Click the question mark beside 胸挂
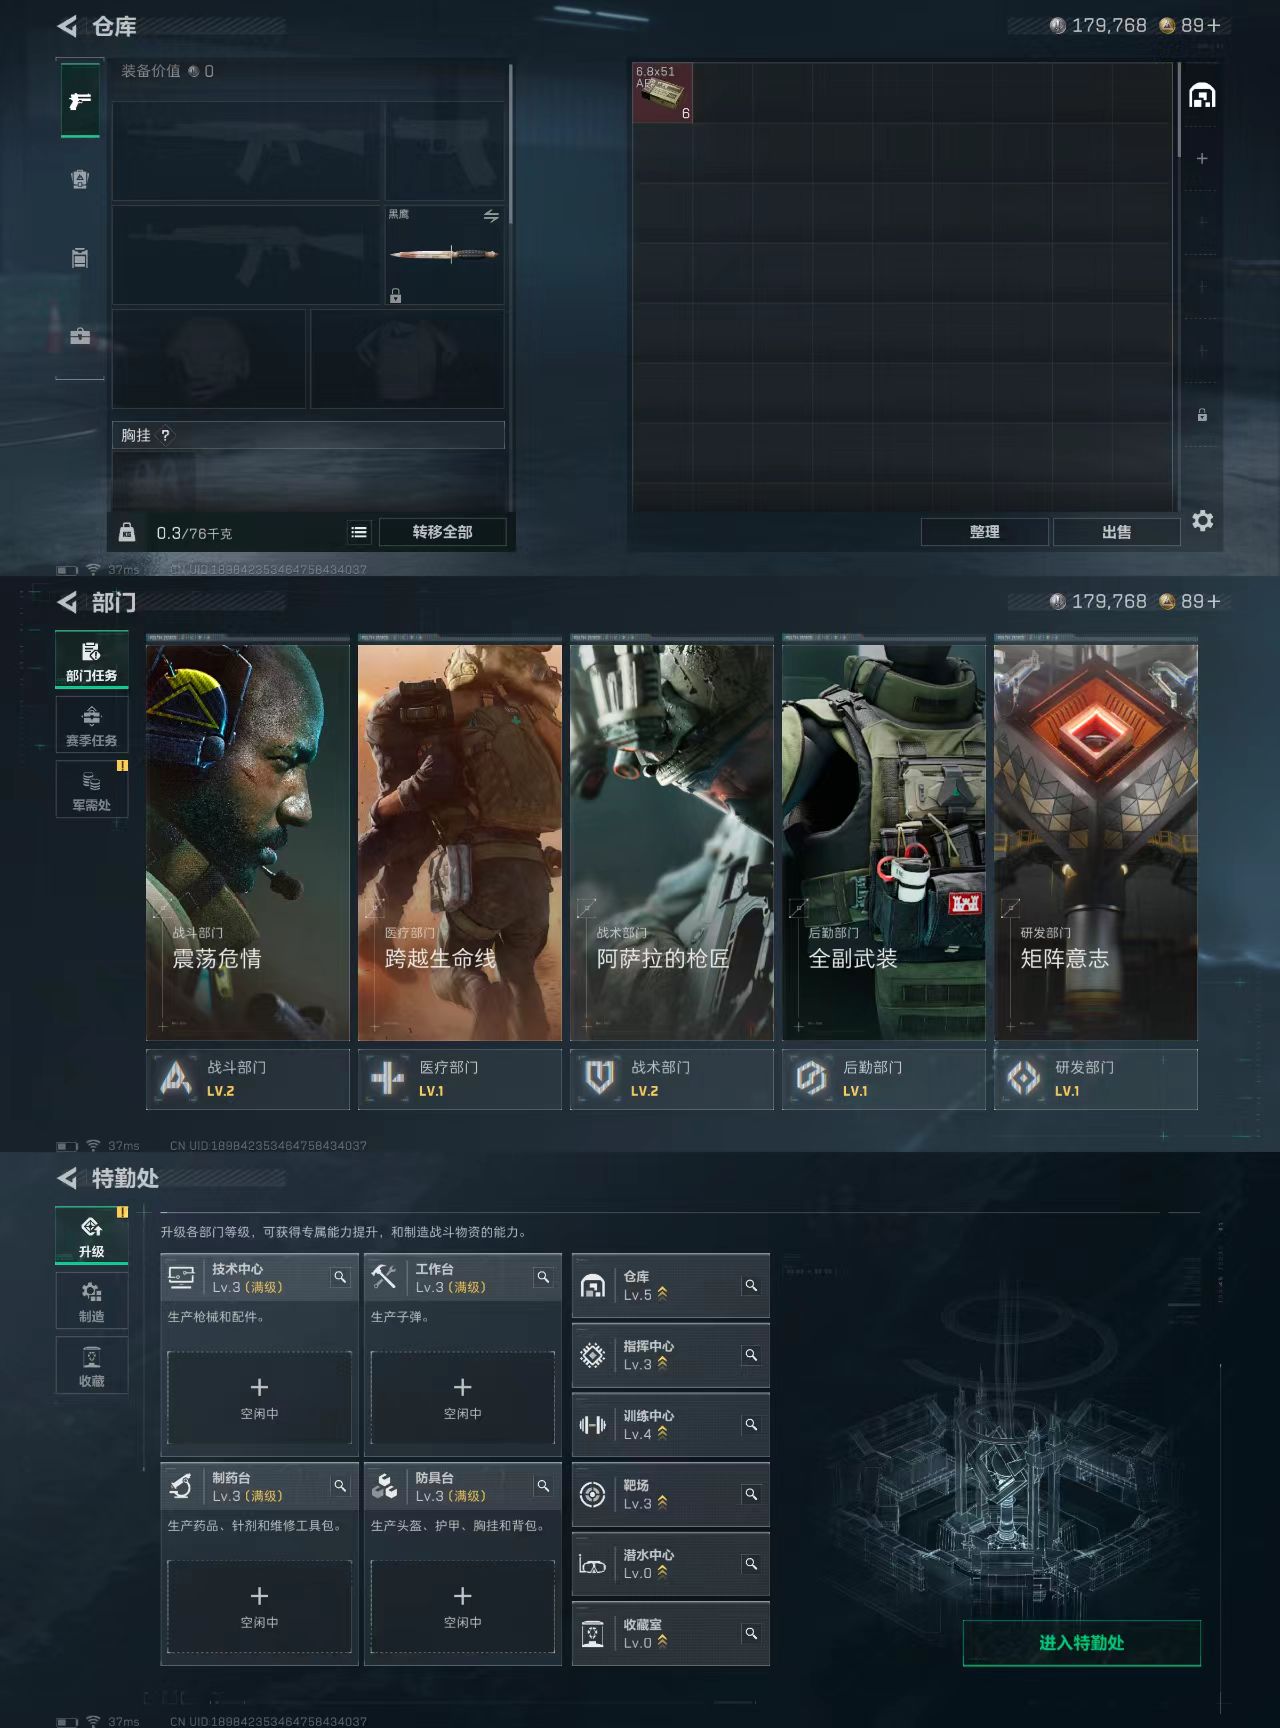 [166, 435]
